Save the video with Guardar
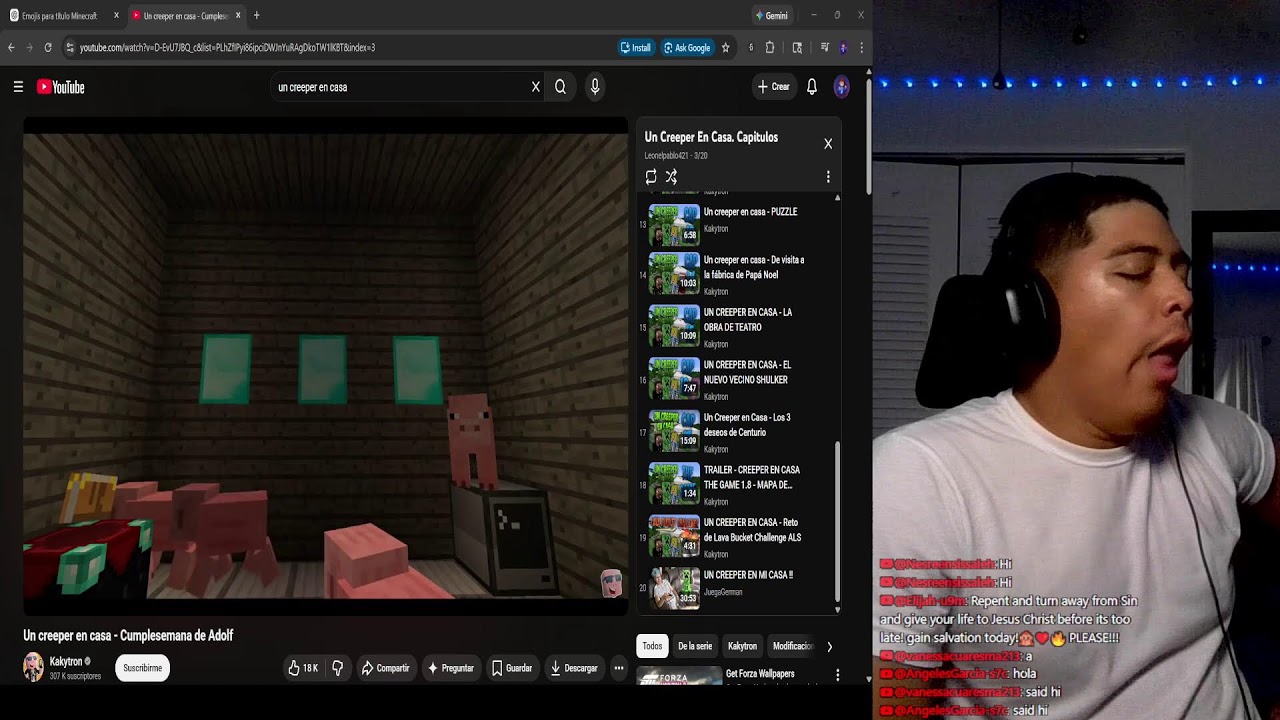Screen dimensions: 1280x720 [x=512, y=668]
